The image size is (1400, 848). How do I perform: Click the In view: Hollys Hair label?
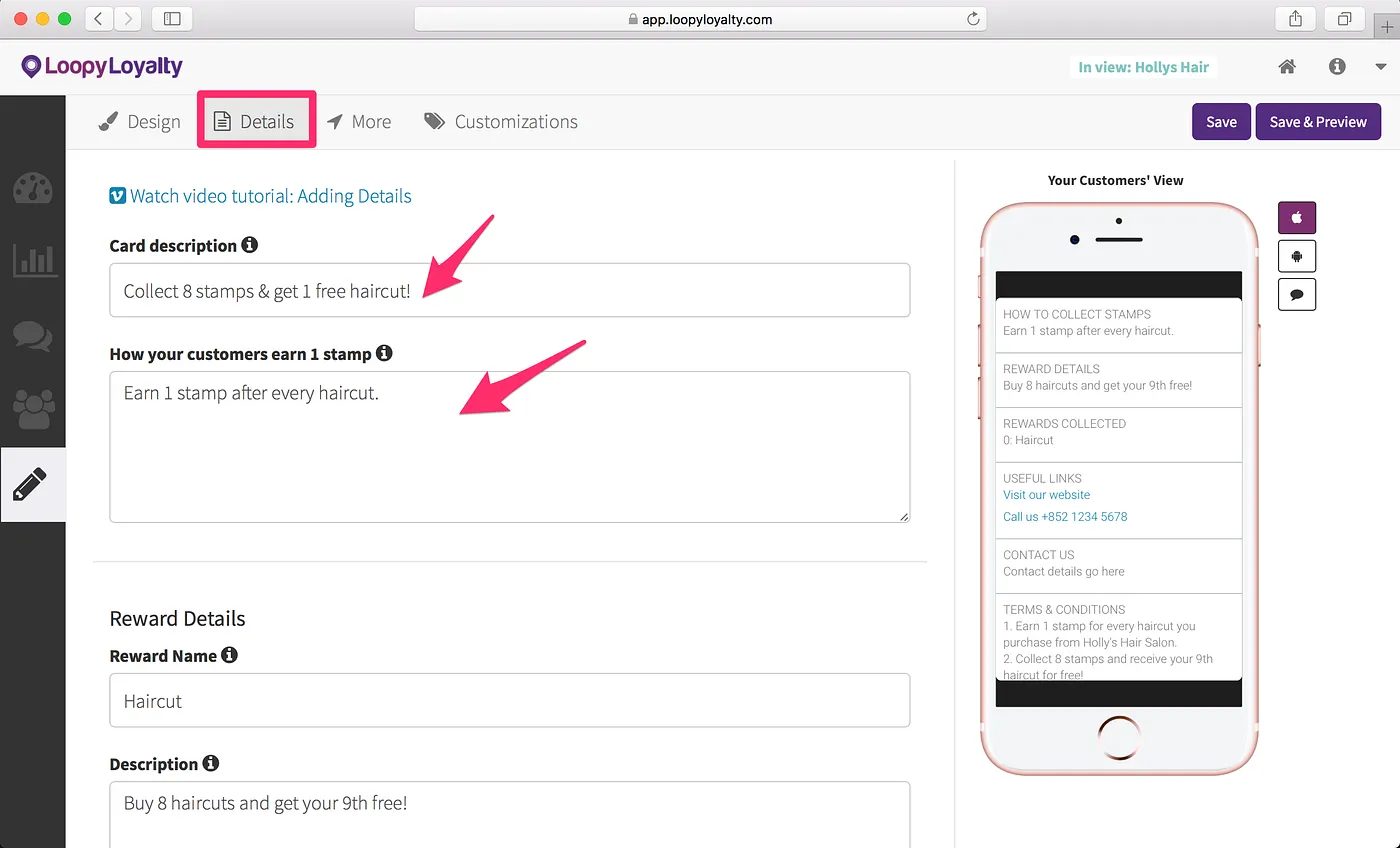tap(1143, 67)
